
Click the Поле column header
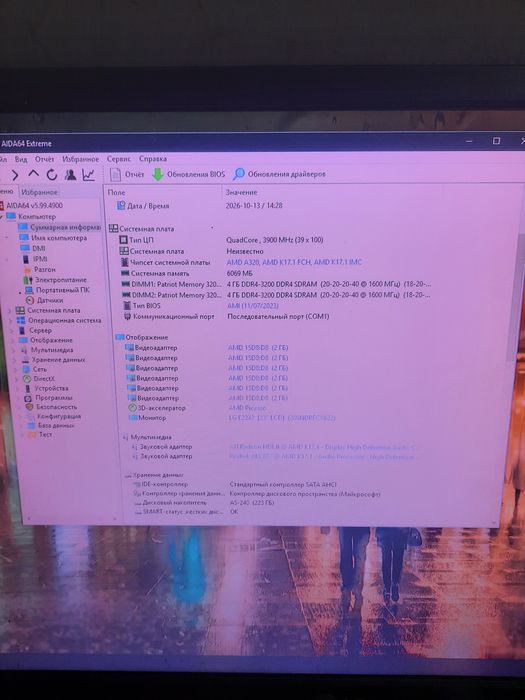tap(117, 192)
